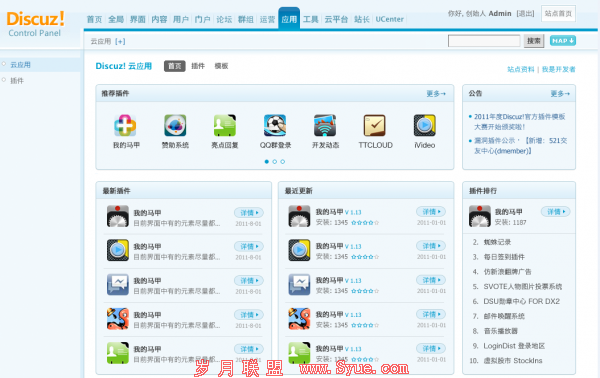
Task: Click 更多 in the 推荐插件 header
Action: pos(436,93)
